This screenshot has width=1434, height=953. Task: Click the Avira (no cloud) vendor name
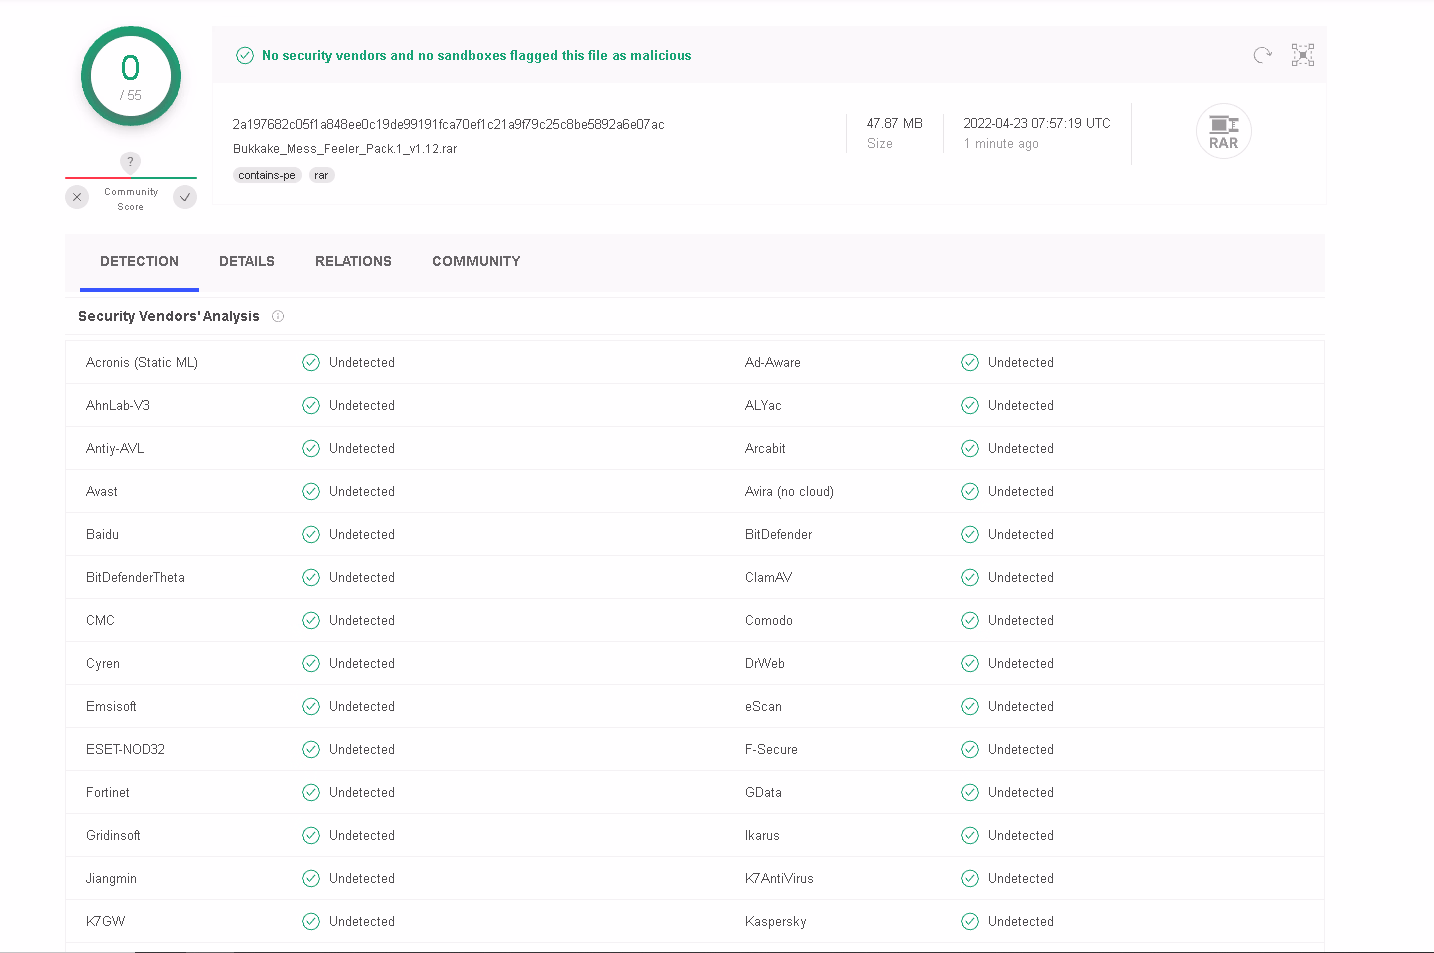(x=789, y=491)
